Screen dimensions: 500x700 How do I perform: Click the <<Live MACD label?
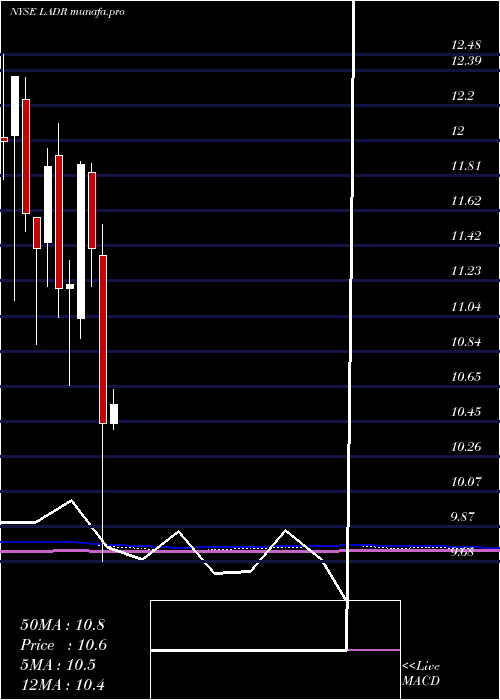pyautogui.click(x=421, y=673)
